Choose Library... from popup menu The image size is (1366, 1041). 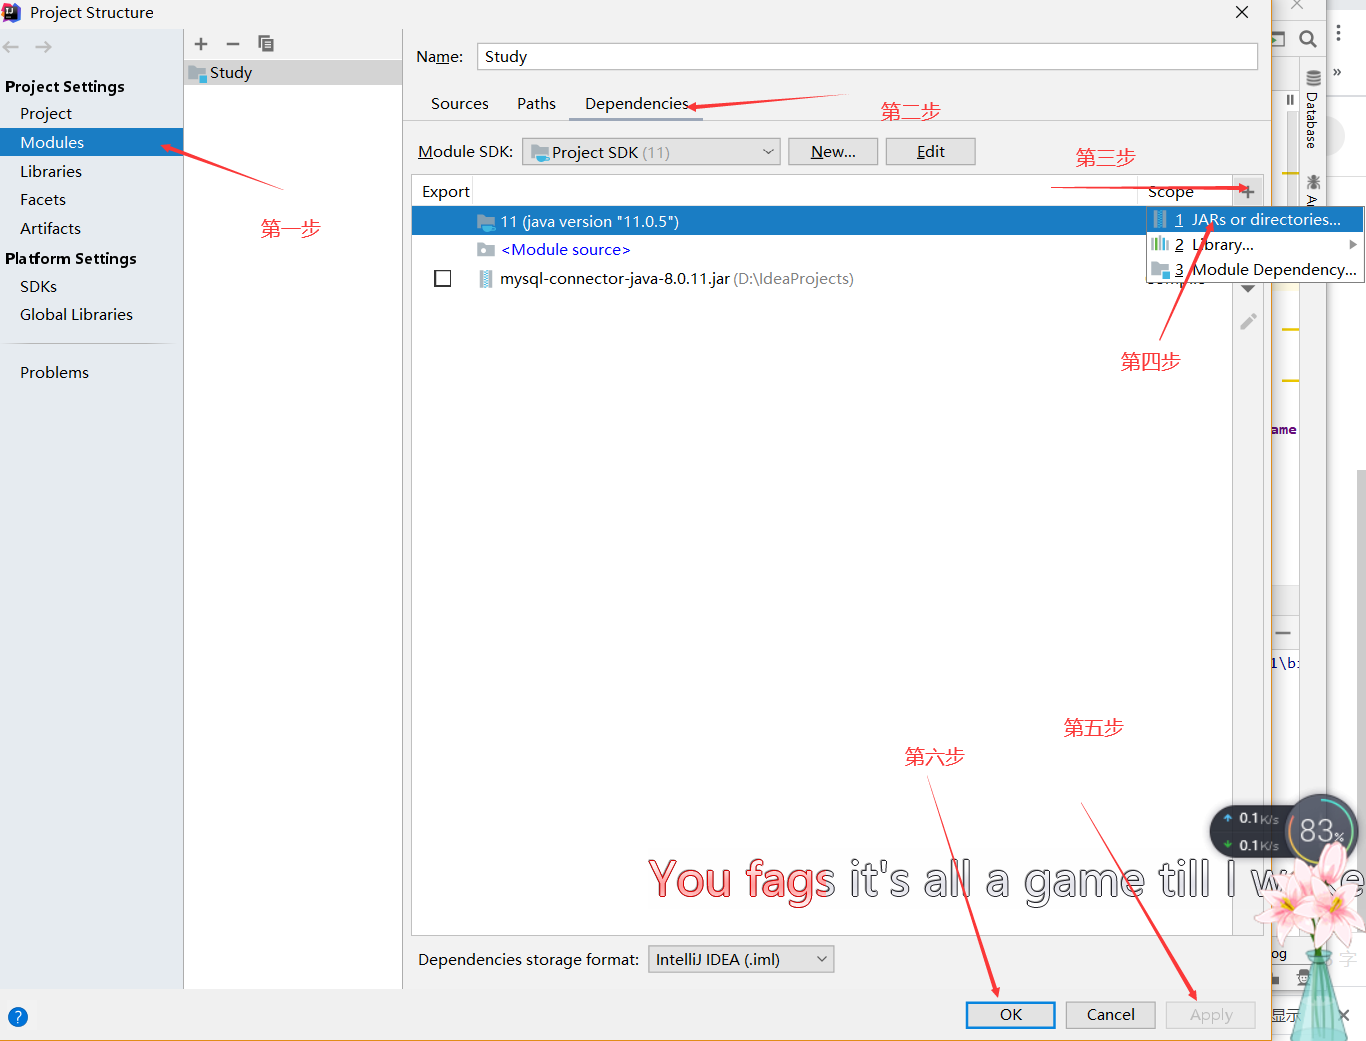tap(1255, 245)
